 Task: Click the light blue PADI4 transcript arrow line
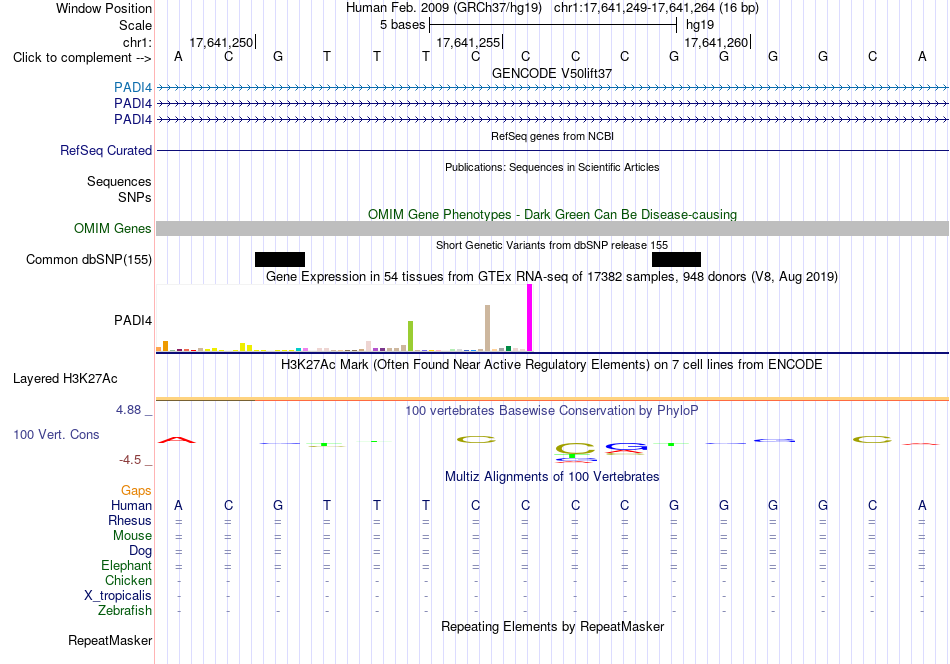coord(552,88)
